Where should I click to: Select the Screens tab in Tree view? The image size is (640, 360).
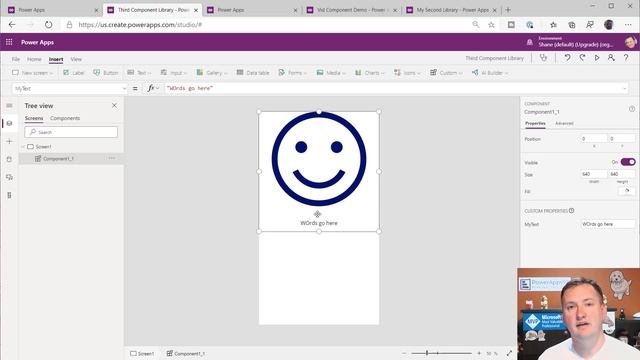pos(34,118)
